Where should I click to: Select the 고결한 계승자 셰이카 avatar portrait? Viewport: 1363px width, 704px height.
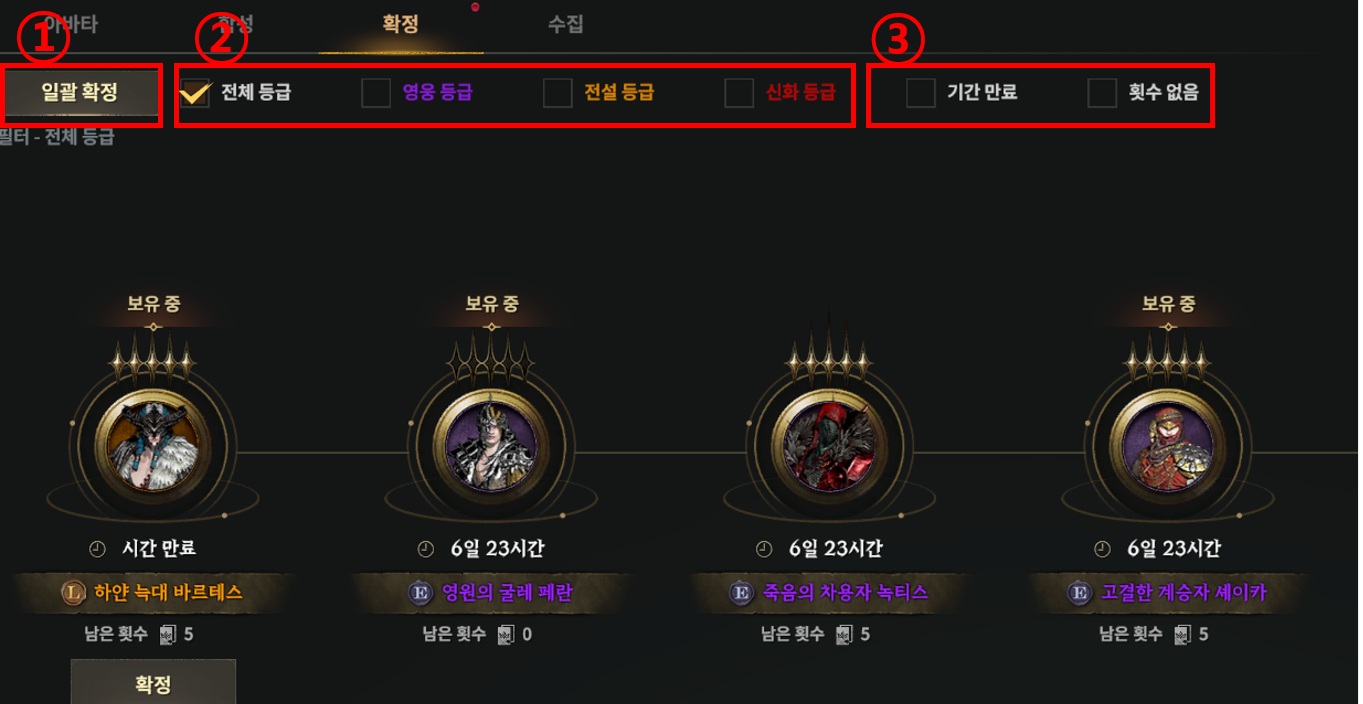point(1167,441)
